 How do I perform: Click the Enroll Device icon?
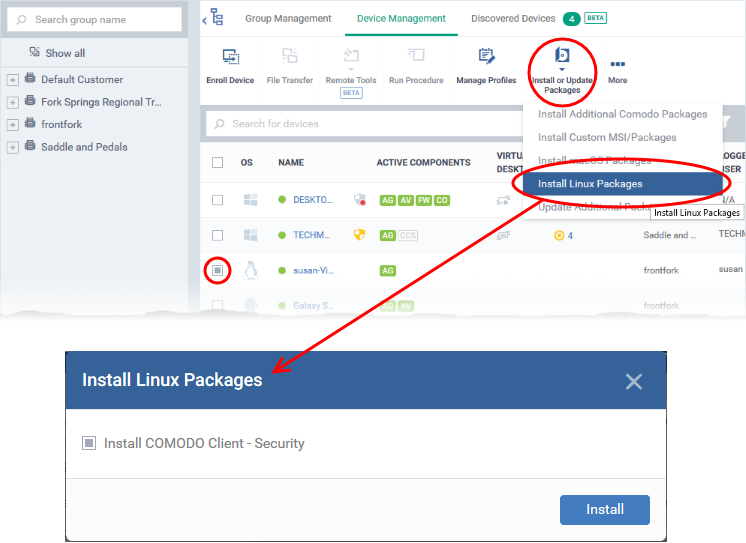tap(231, 57)
